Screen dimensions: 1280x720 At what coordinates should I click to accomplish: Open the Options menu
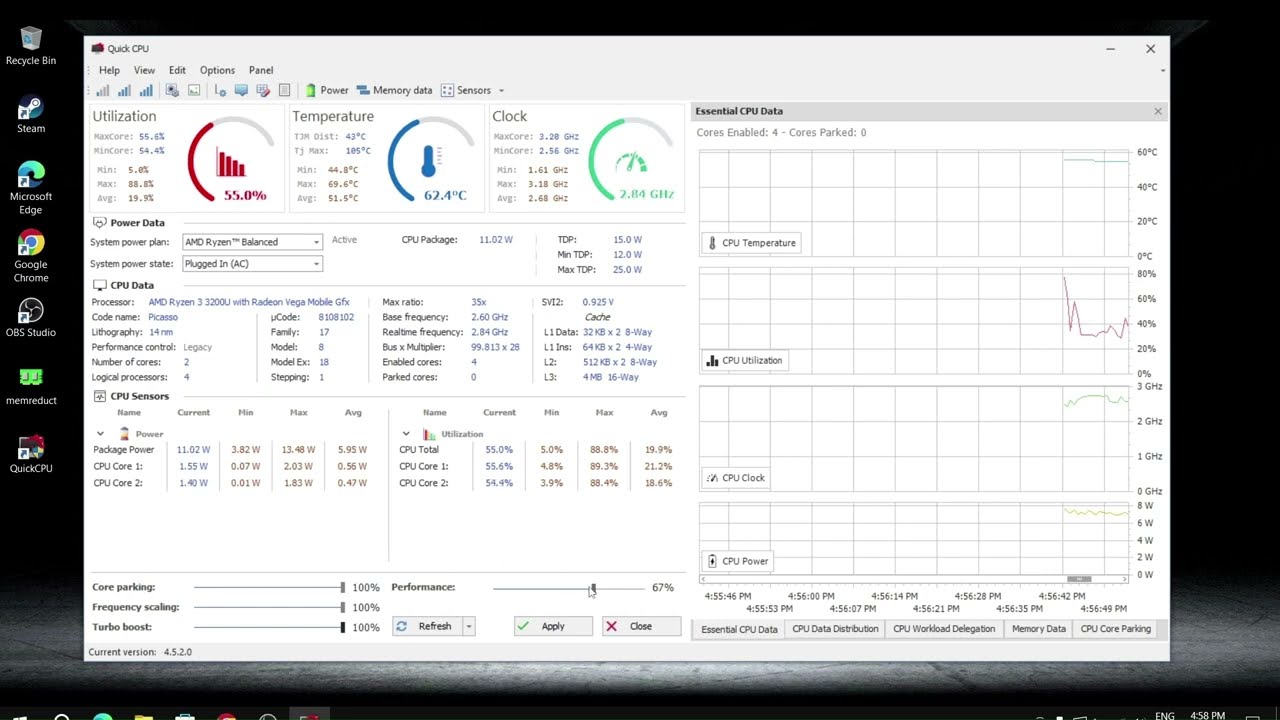pyautogui.click(x=217, y=70)
